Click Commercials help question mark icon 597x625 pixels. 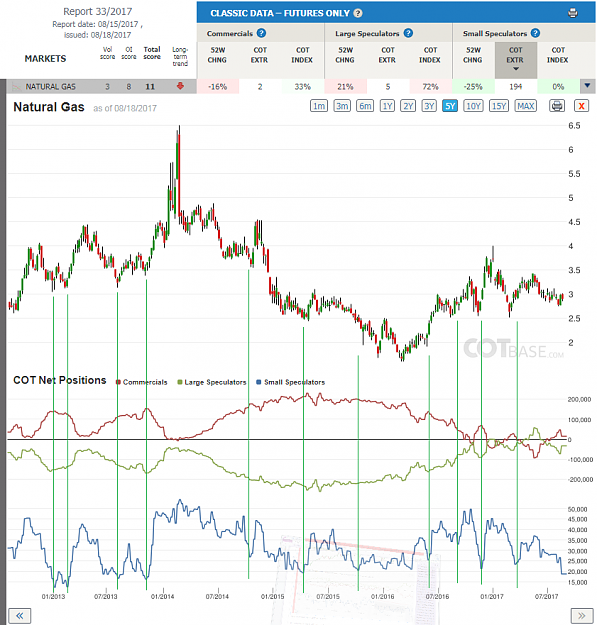pos(261,33)
